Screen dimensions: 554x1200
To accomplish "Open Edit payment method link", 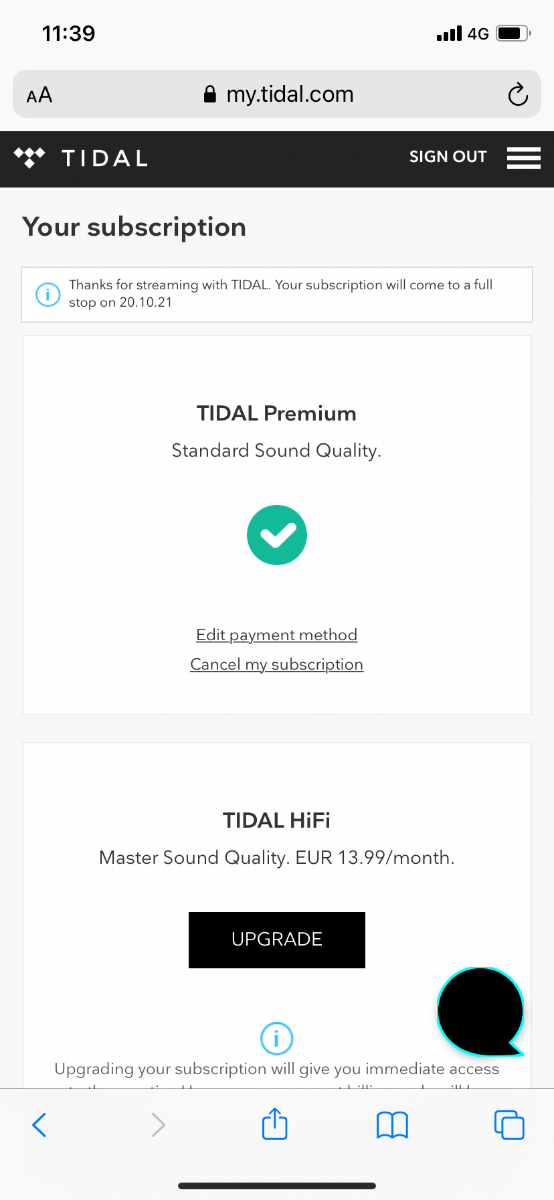I will (x=277, y=635).
